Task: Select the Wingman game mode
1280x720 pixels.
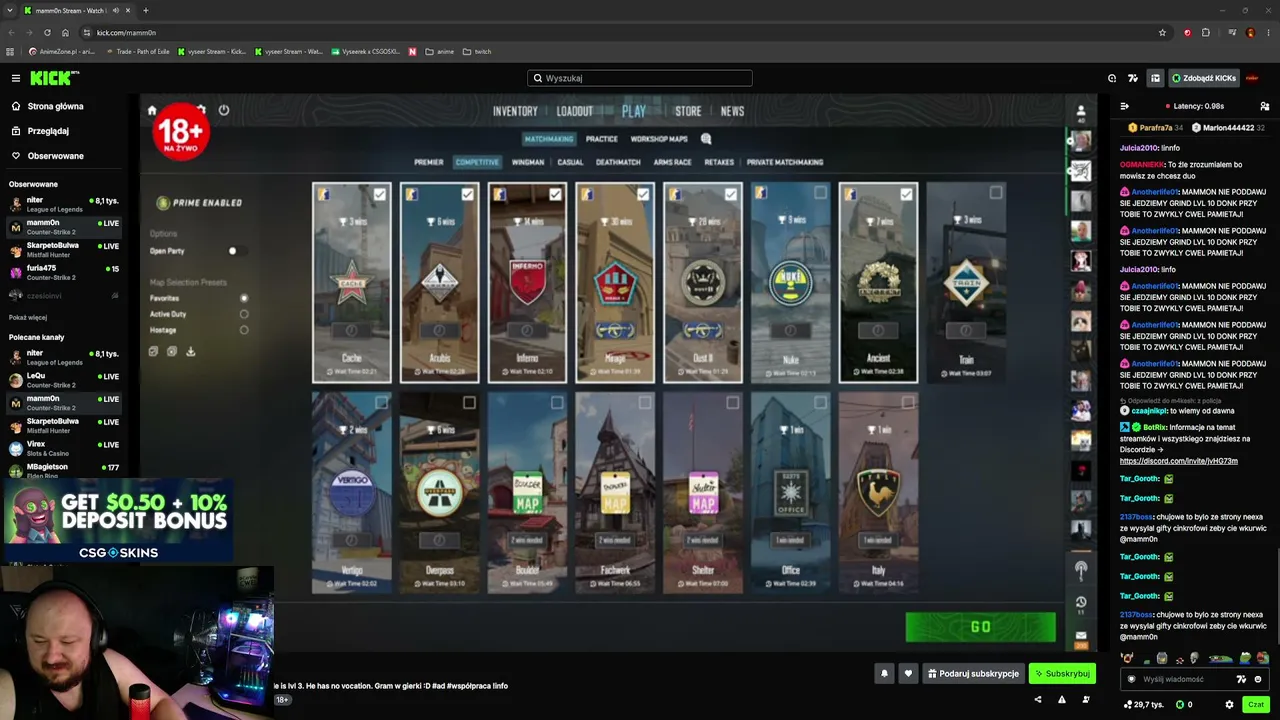Action: [x=528, y=162]
